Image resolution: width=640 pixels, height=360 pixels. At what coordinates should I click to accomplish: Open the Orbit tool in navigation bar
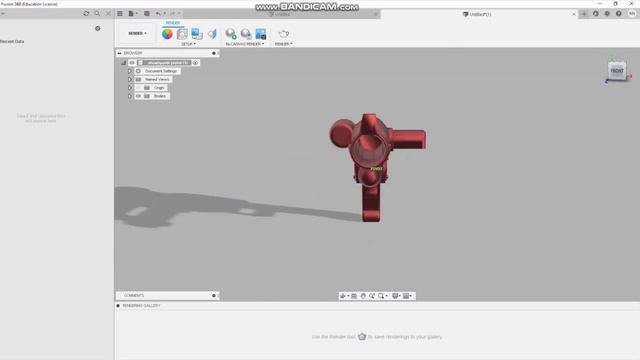tap(343, 296)
